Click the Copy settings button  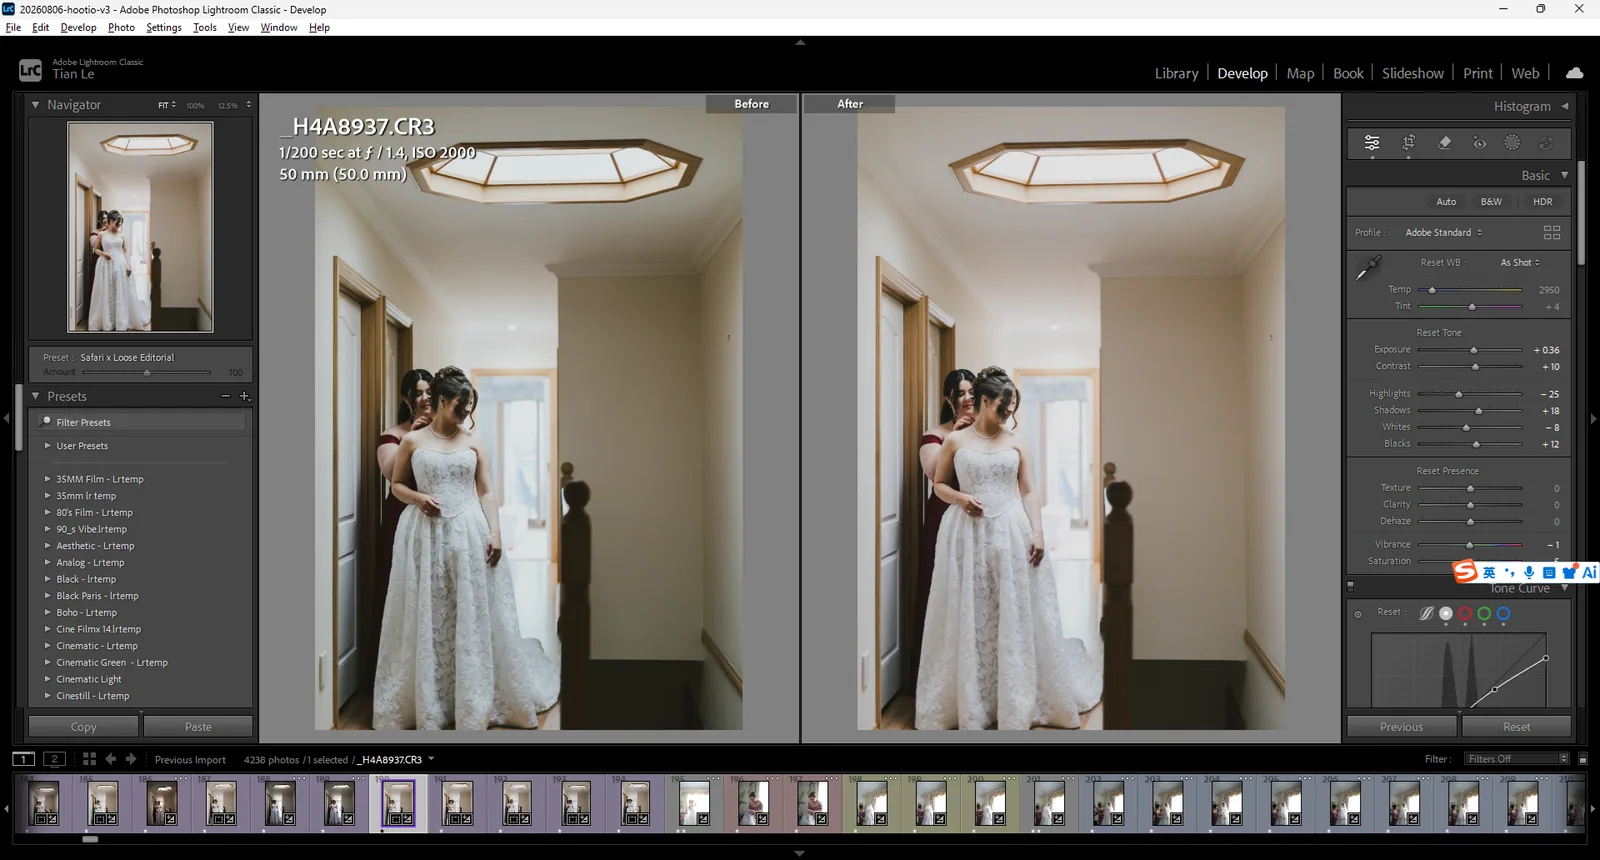point(84,727)
